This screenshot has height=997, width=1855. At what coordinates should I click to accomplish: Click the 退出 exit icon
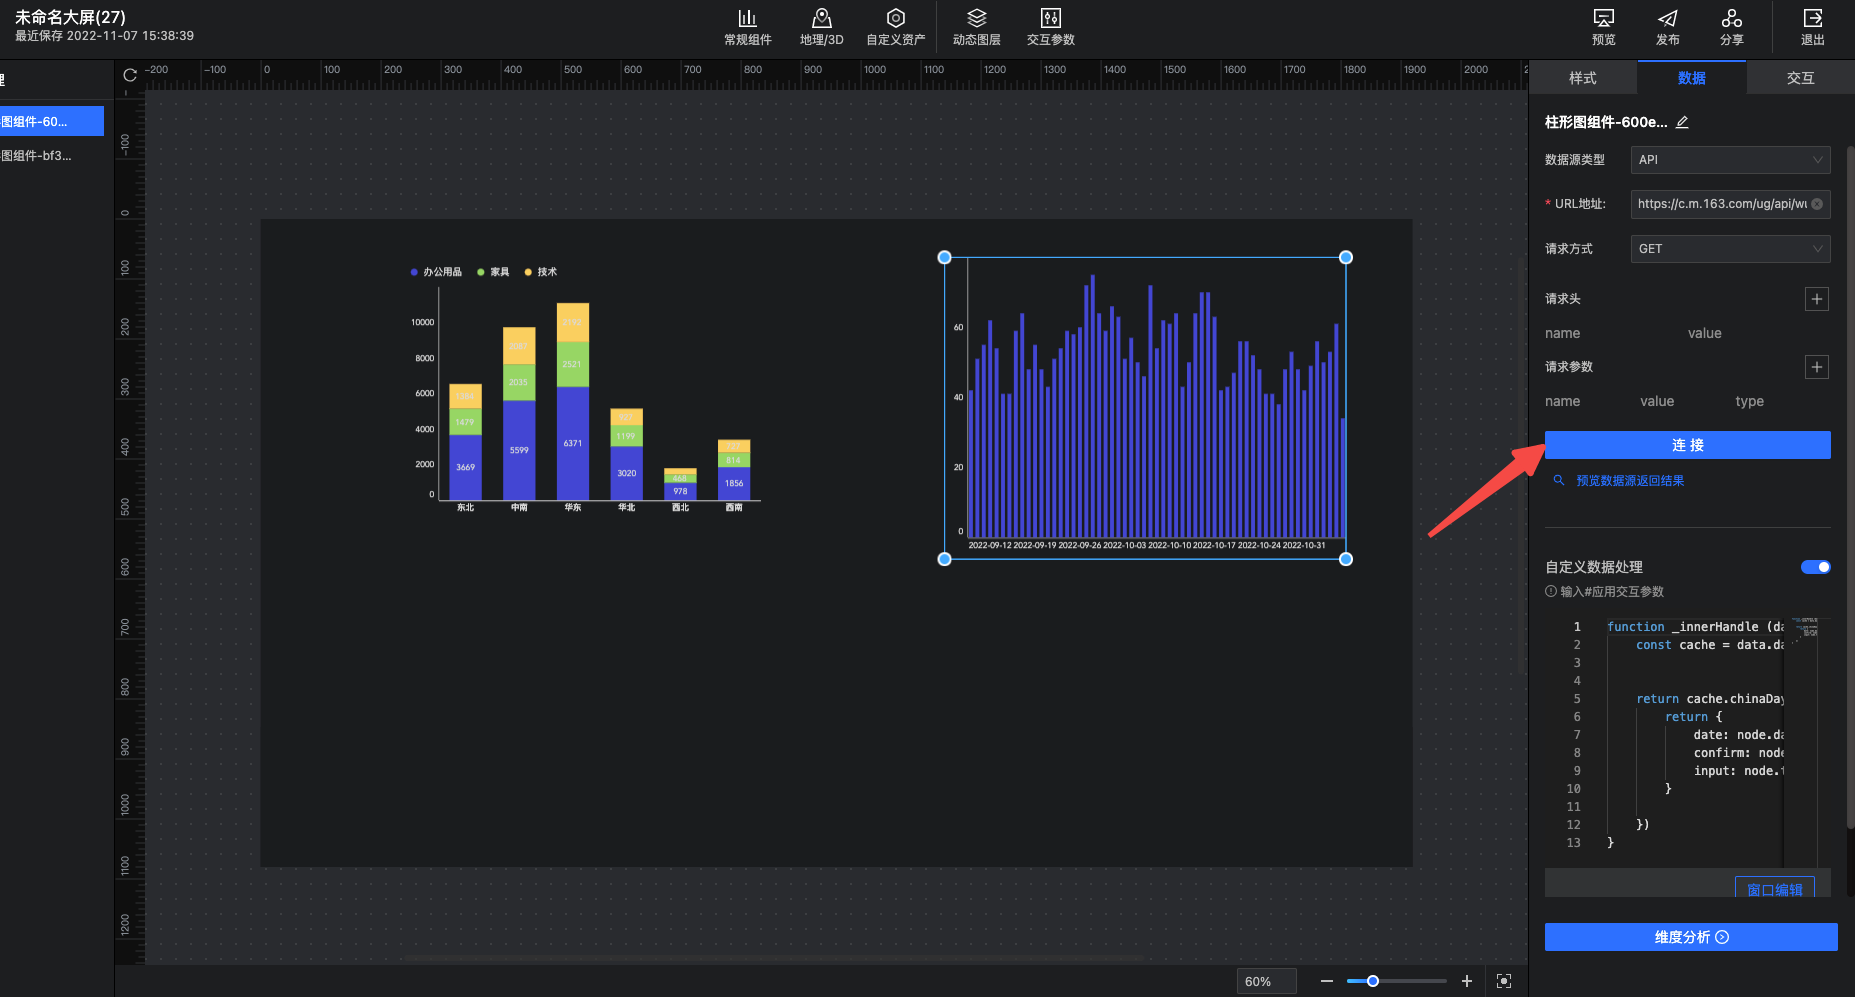click(x=1812, y=27)
